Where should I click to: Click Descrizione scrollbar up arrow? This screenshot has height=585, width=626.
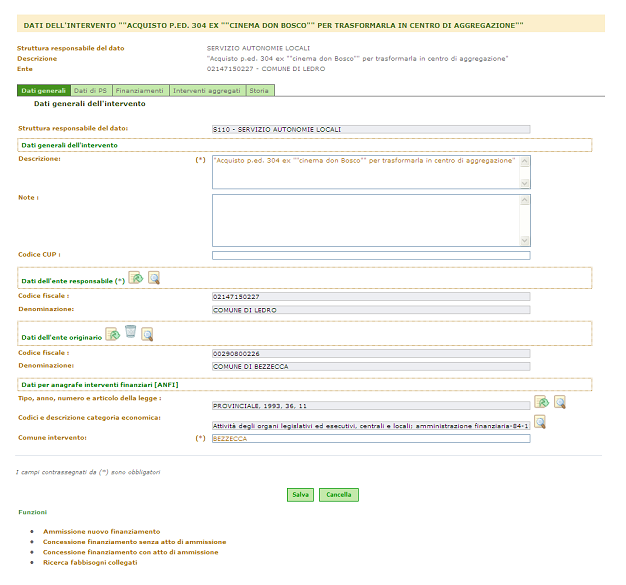coord(525,162)
